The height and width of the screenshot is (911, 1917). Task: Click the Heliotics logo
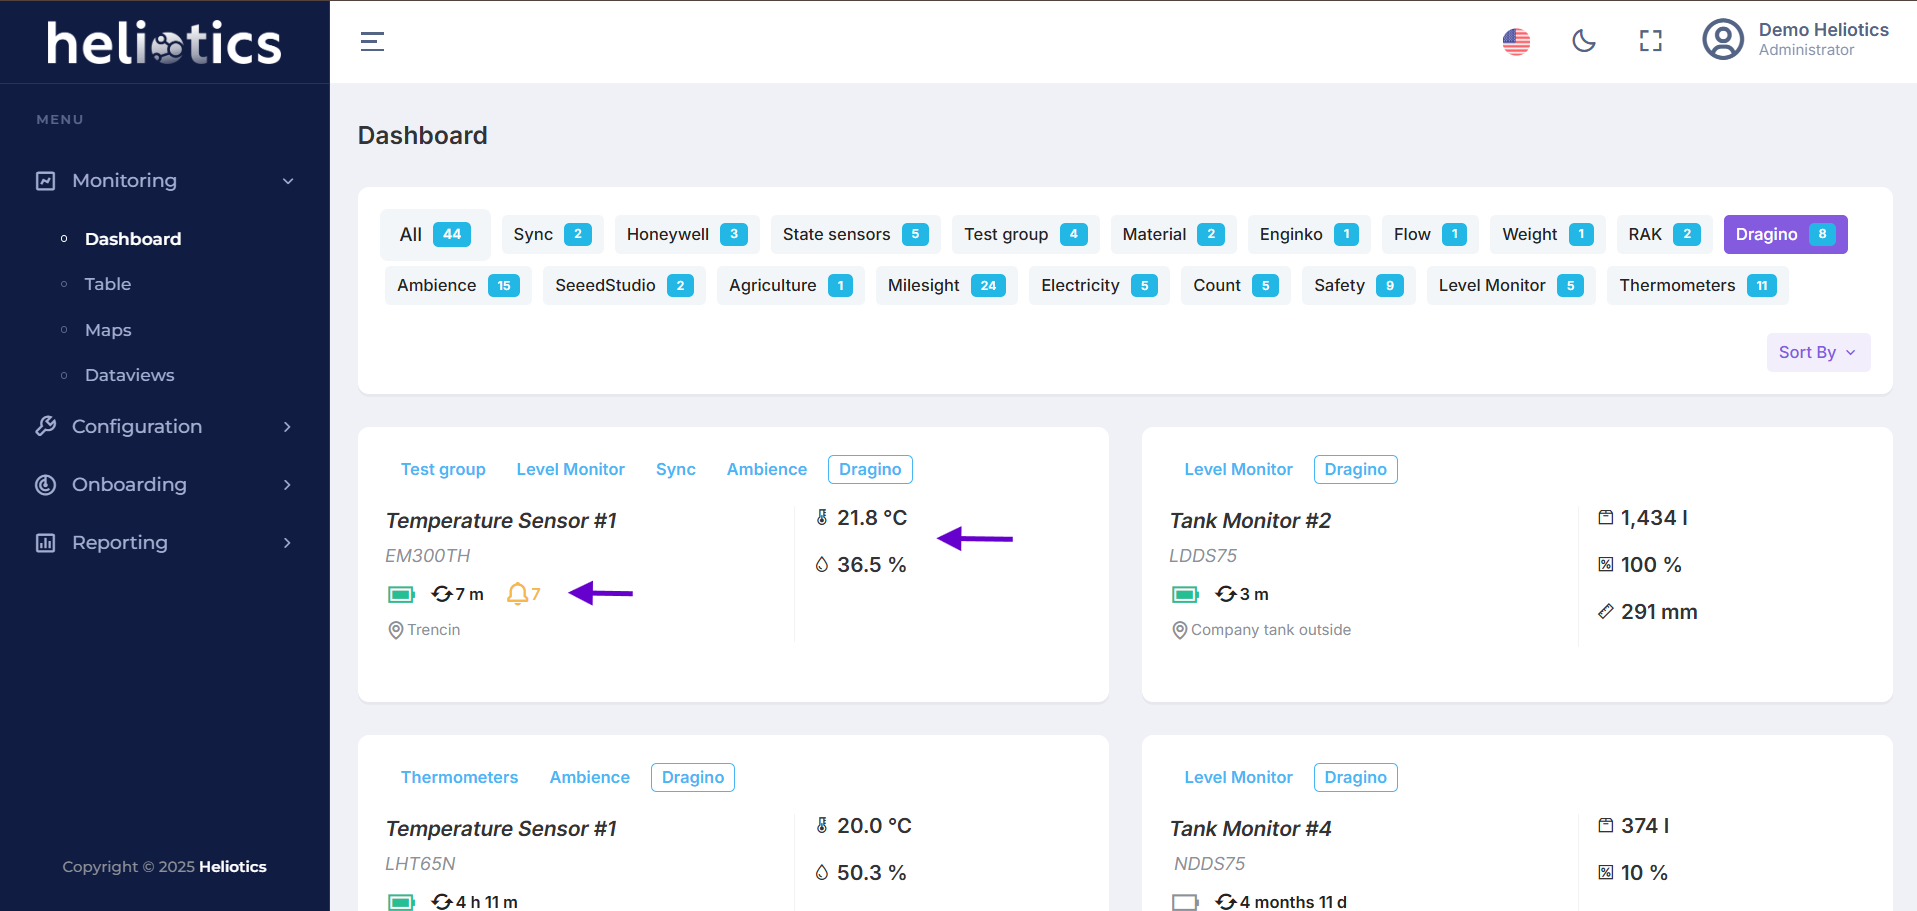click(x=164, y=43)
